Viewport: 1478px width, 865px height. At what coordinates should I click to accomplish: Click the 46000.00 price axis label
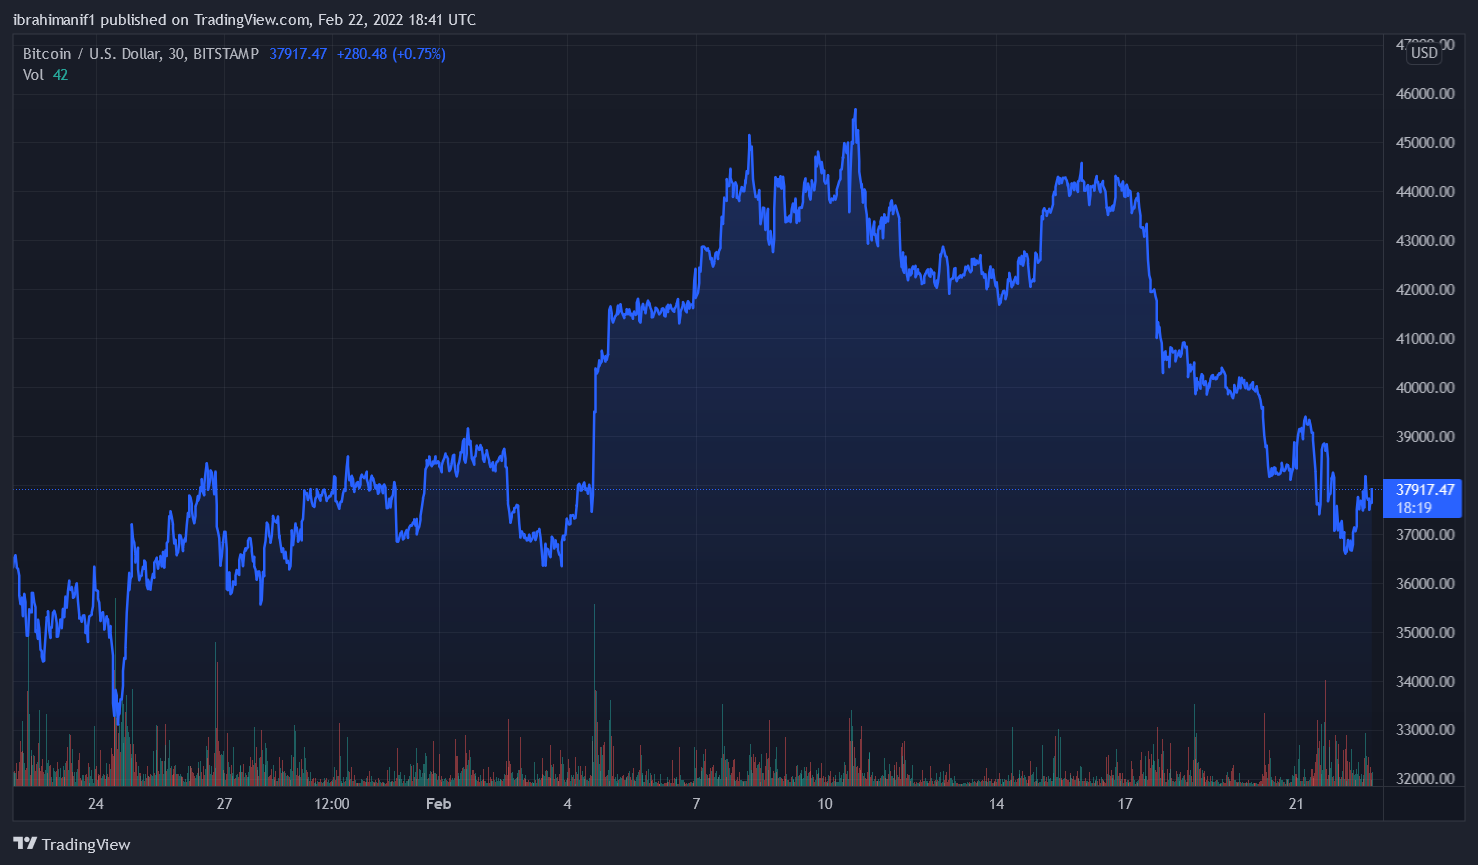(x=1425, y=94)
